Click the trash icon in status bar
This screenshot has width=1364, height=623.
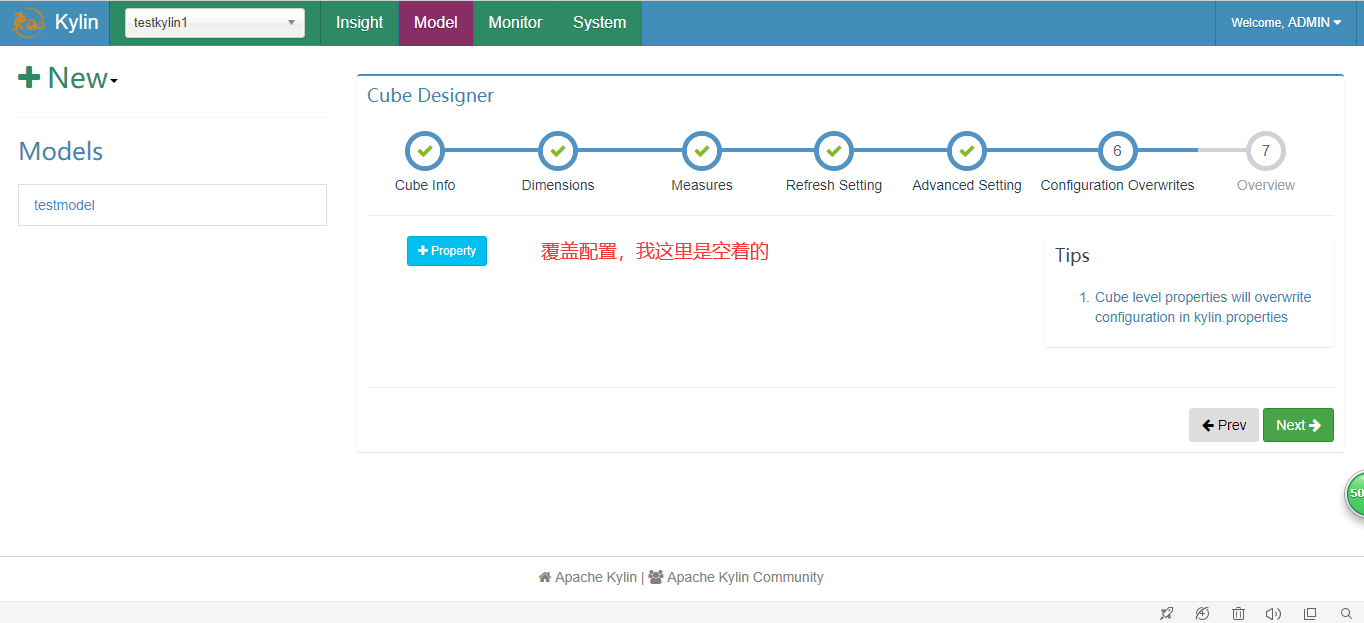click(1238, 613)
